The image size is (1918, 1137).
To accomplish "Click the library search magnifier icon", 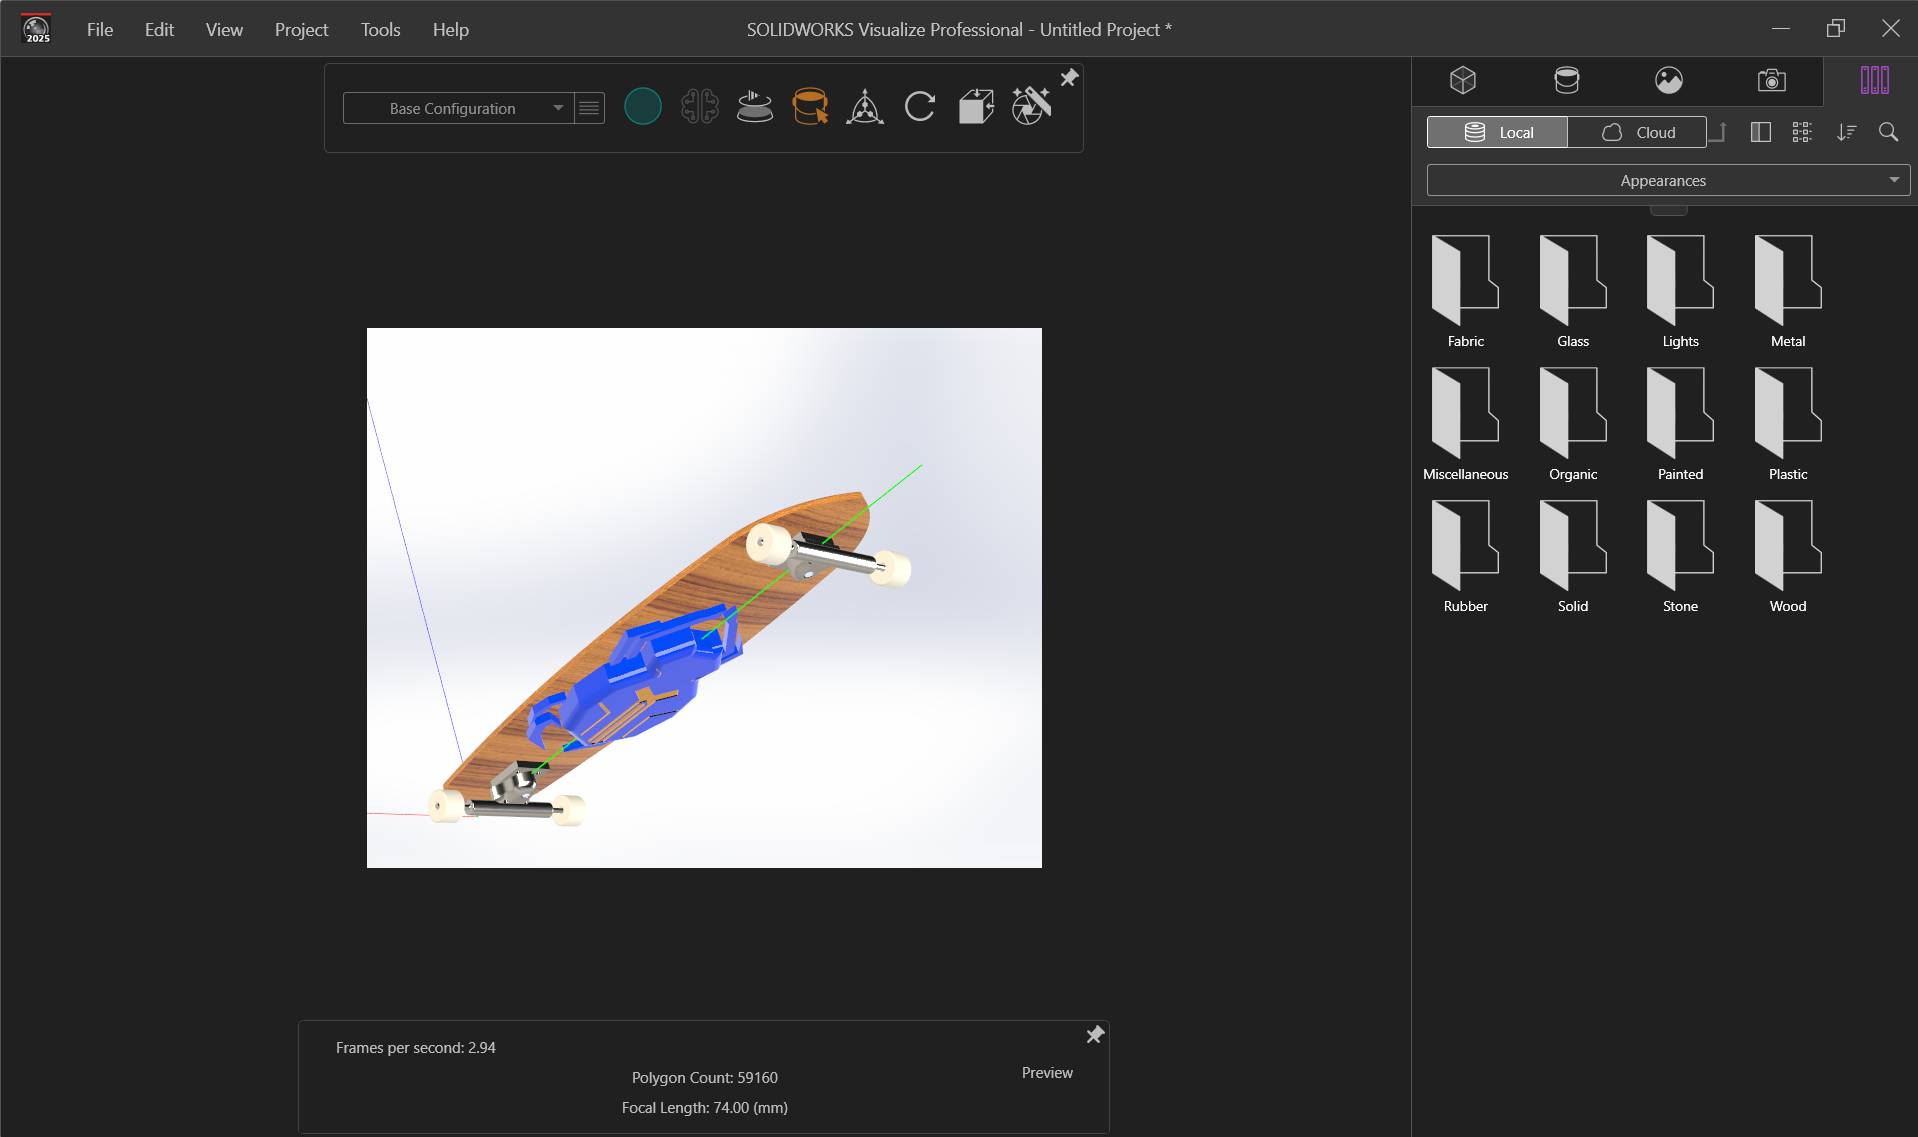I will [1889, 131].
